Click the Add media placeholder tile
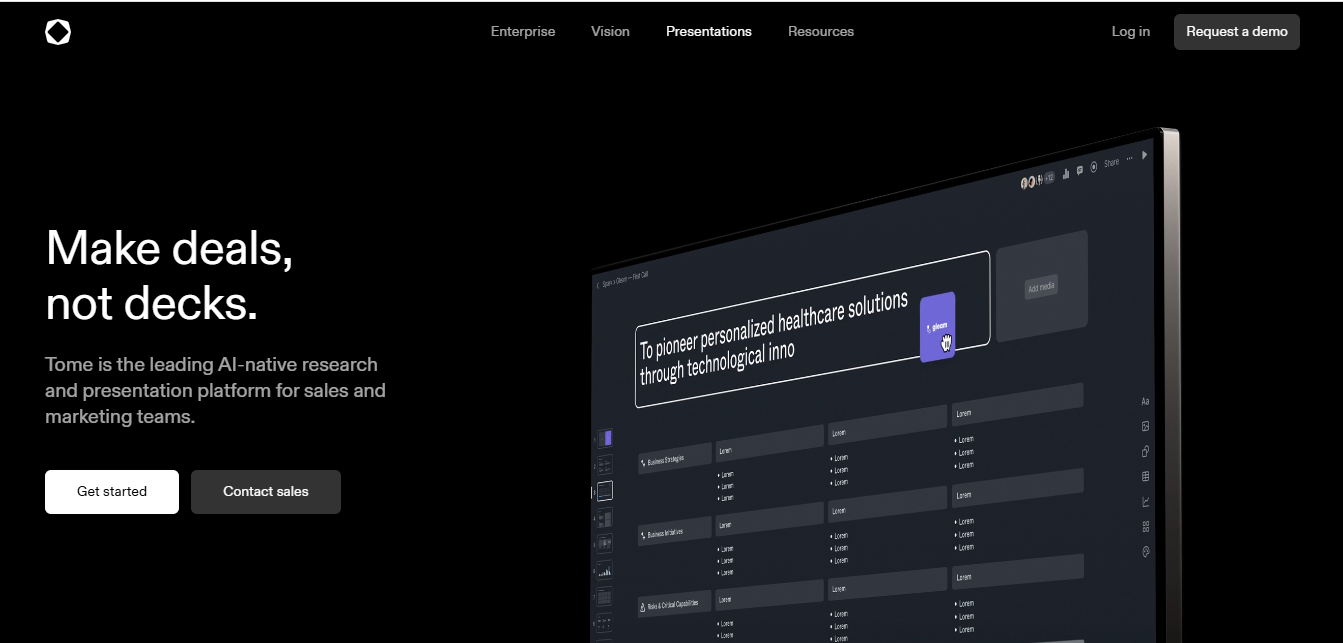Screen dimensions: 1343x643 click(1042, 287)
